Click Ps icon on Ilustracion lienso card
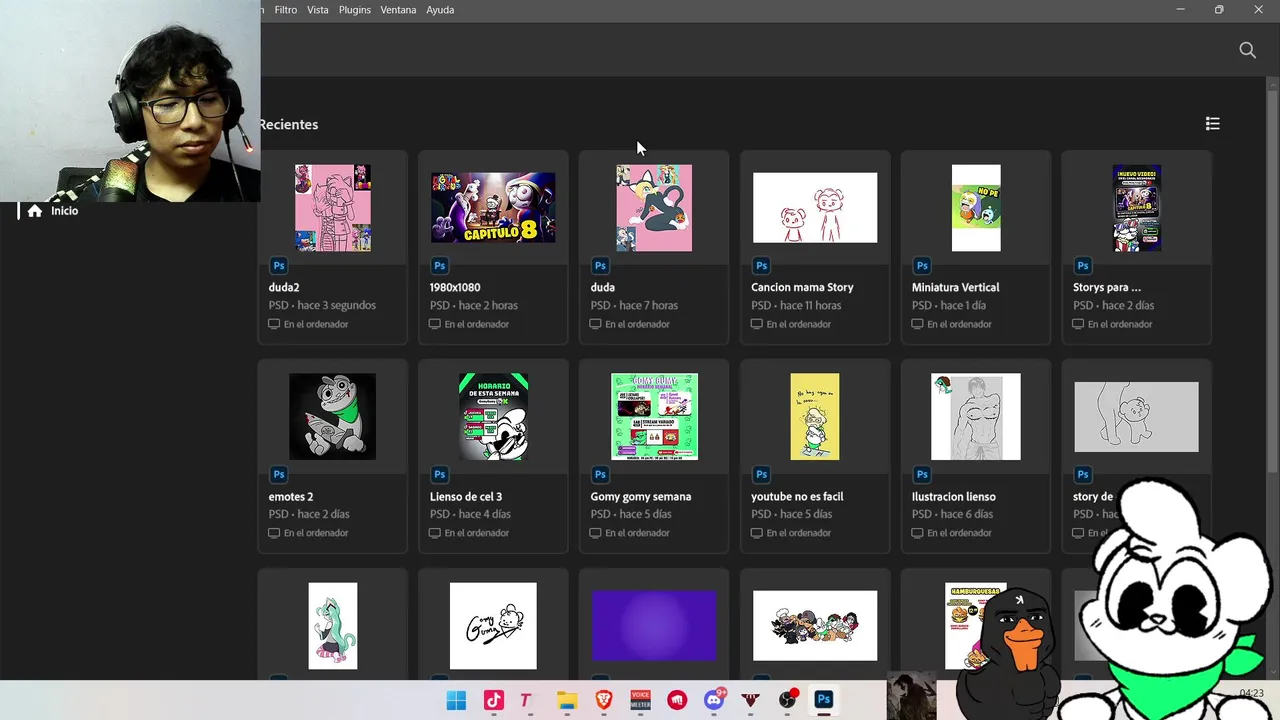Viewport: 1280px width, 720px height. (922, 475)
